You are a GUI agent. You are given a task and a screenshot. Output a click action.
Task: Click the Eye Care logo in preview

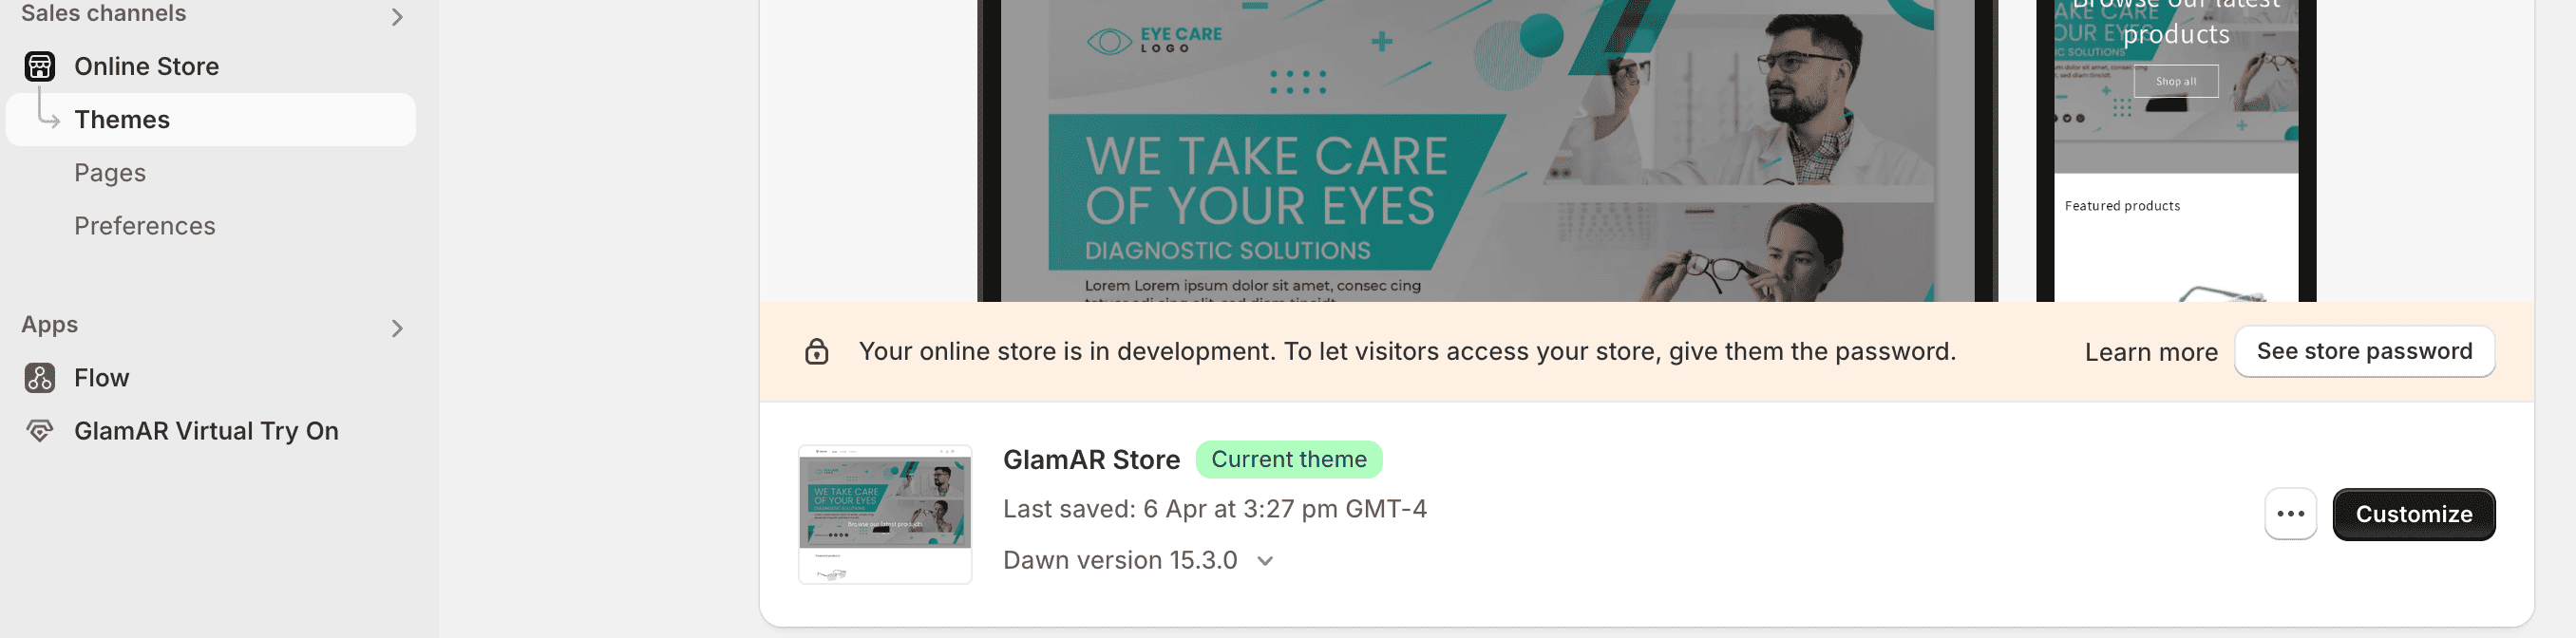1154,41
